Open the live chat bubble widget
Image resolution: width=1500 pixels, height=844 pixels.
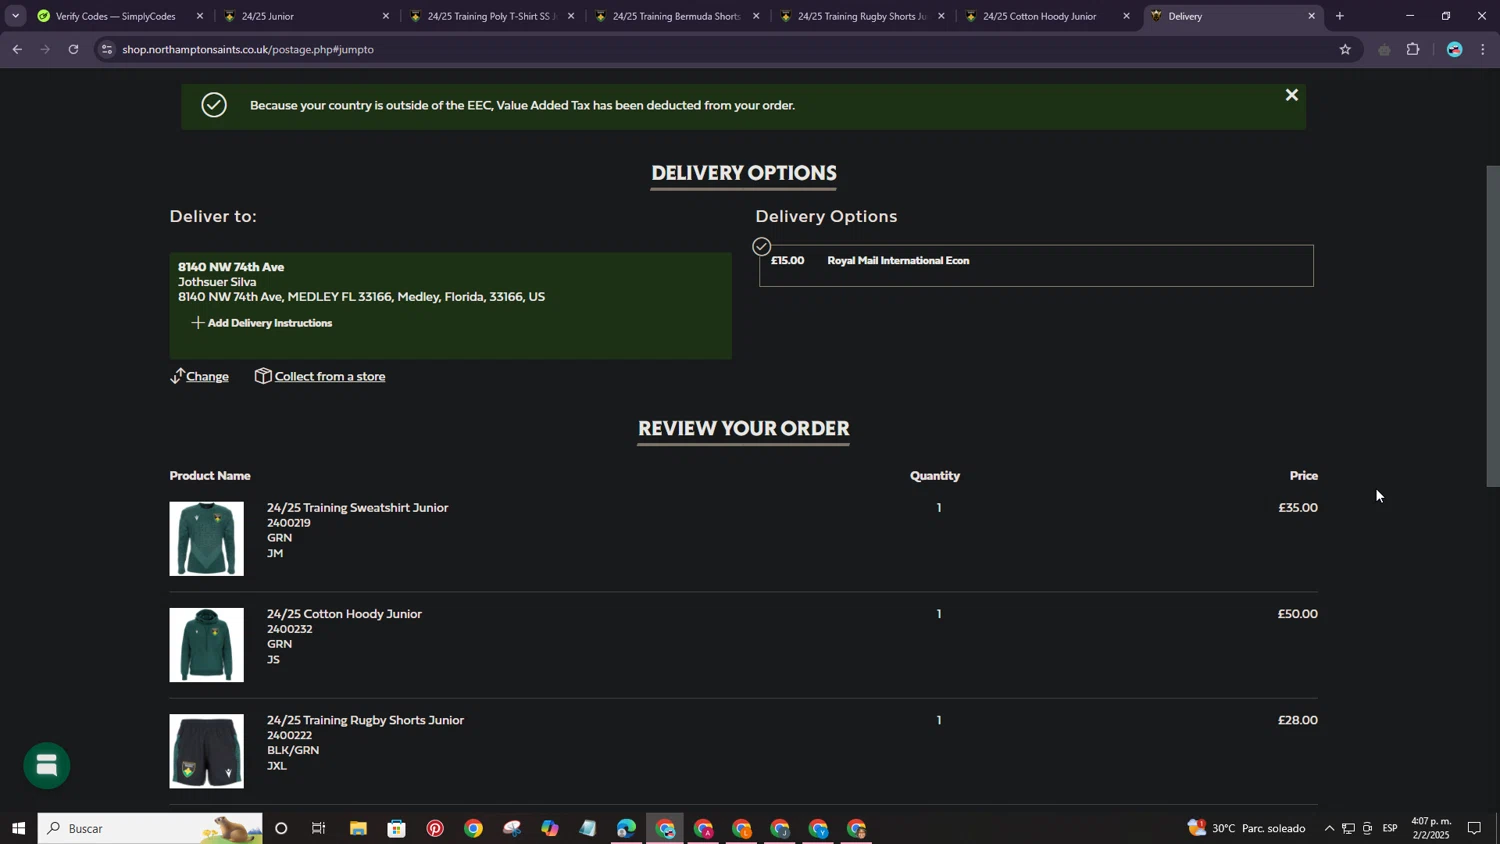(x=47, y=765)
